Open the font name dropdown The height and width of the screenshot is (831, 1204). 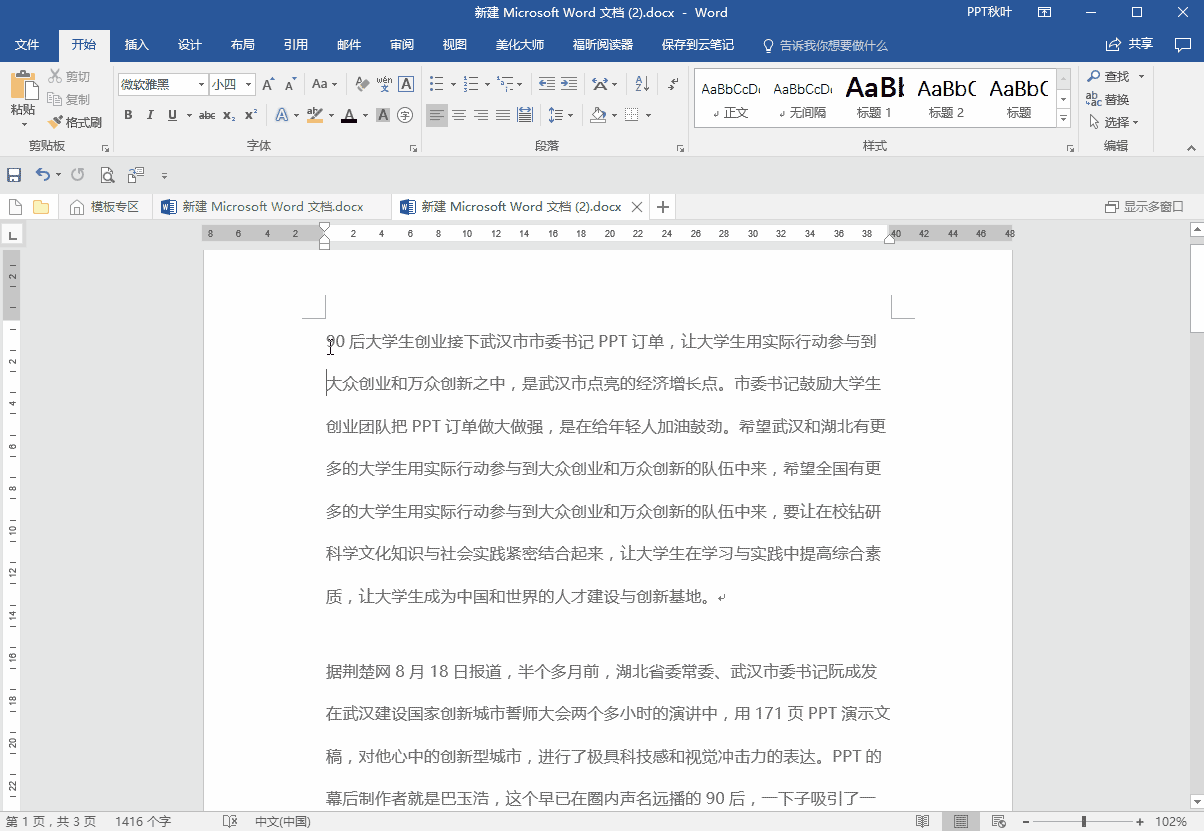point(199,84)
